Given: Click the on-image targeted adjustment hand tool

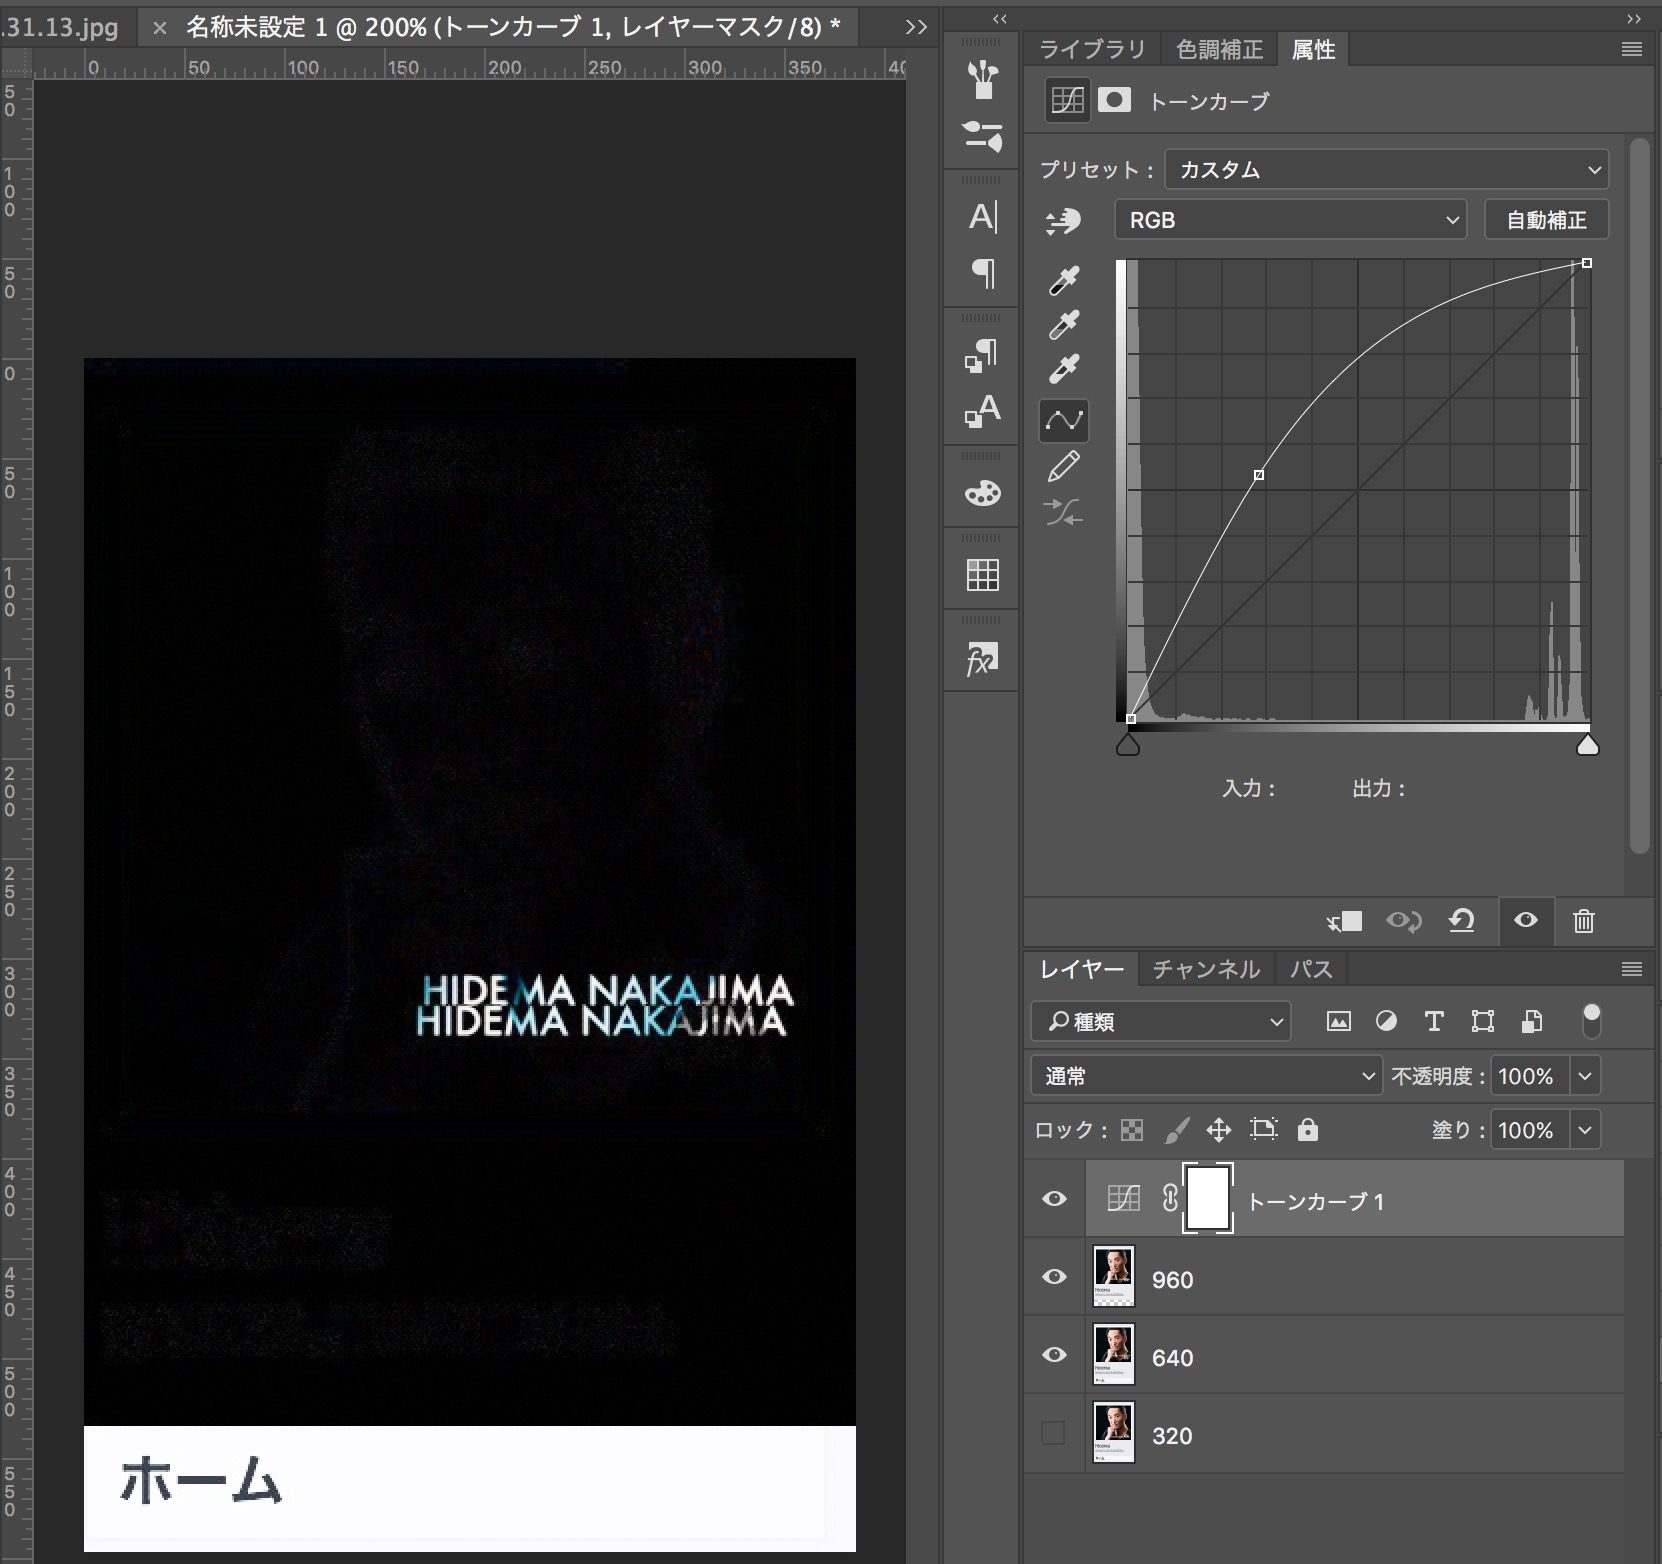Looking at the screenshot, I should tap(1062, 221).
